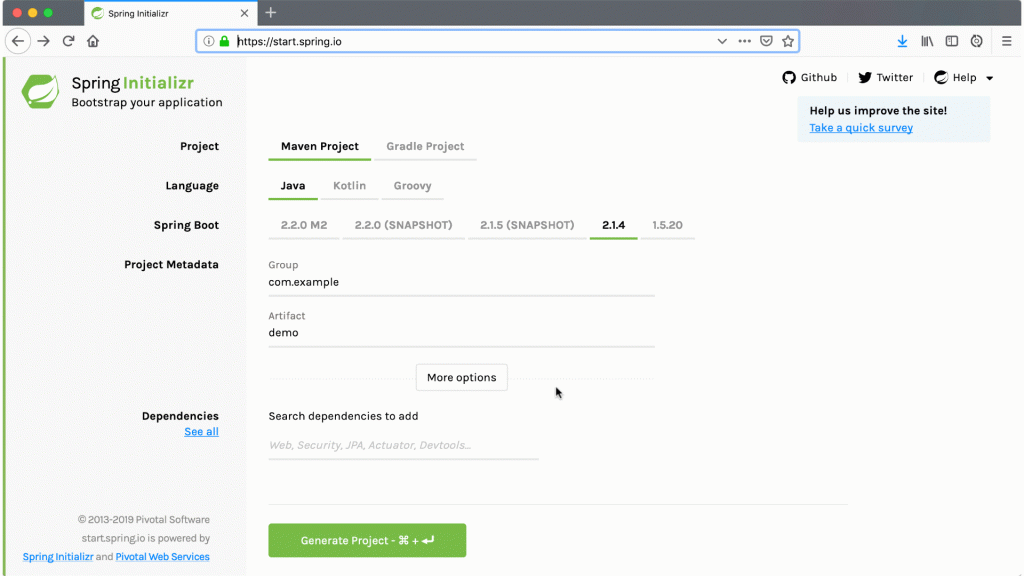This screenshot has height=576, width=1024.
Task: Click the green padlock security icon
Action: point(225,41)
